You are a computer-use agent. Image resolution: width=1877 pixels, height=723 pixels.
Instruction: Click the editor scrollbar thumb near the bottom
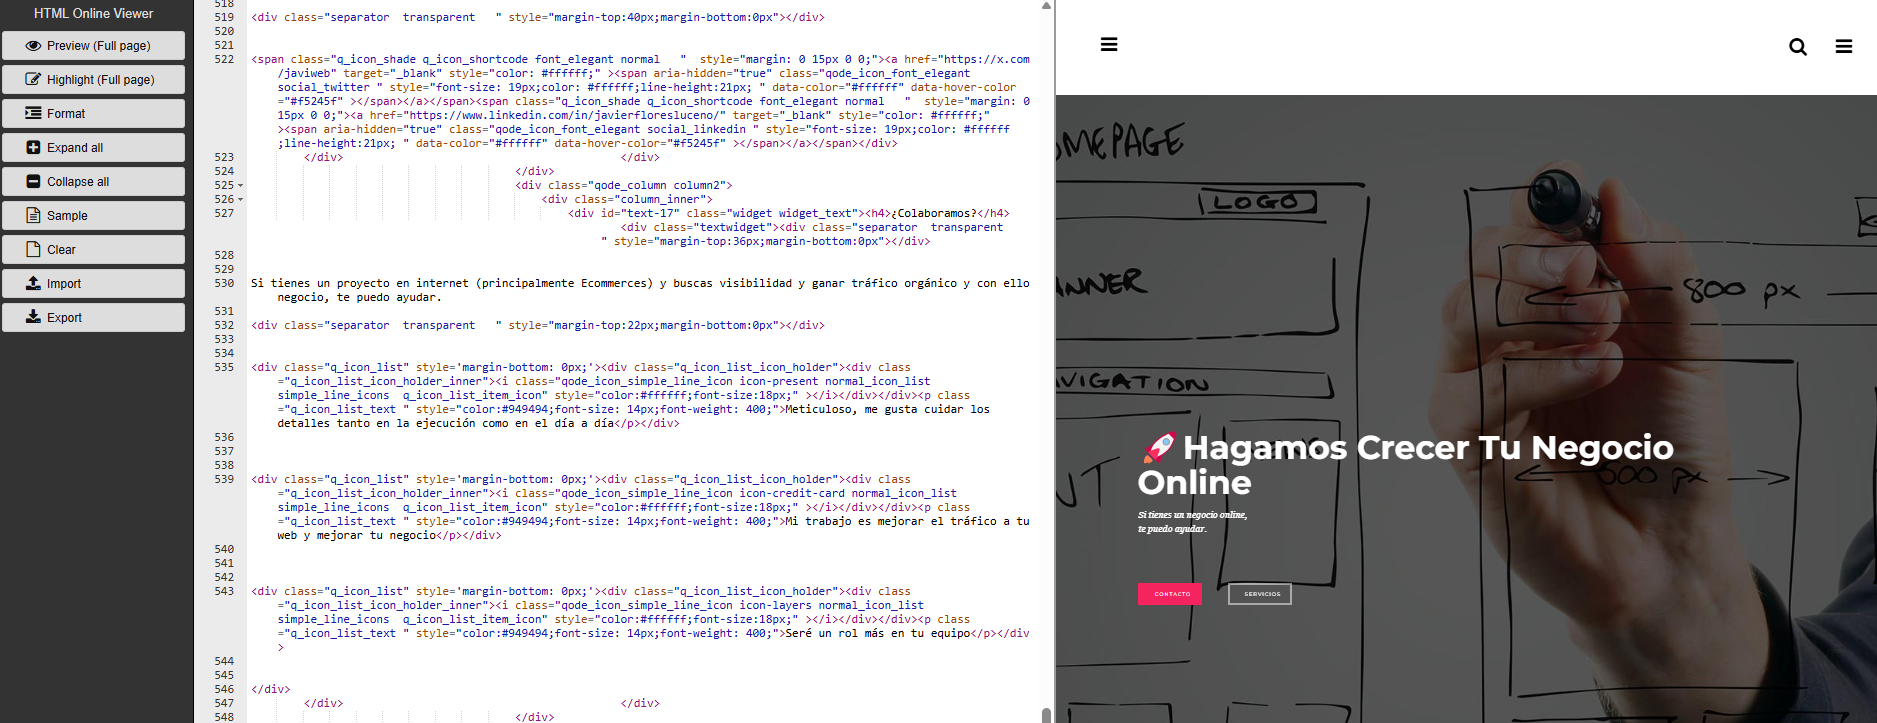pyautogui.click(x=1047, y=714)
